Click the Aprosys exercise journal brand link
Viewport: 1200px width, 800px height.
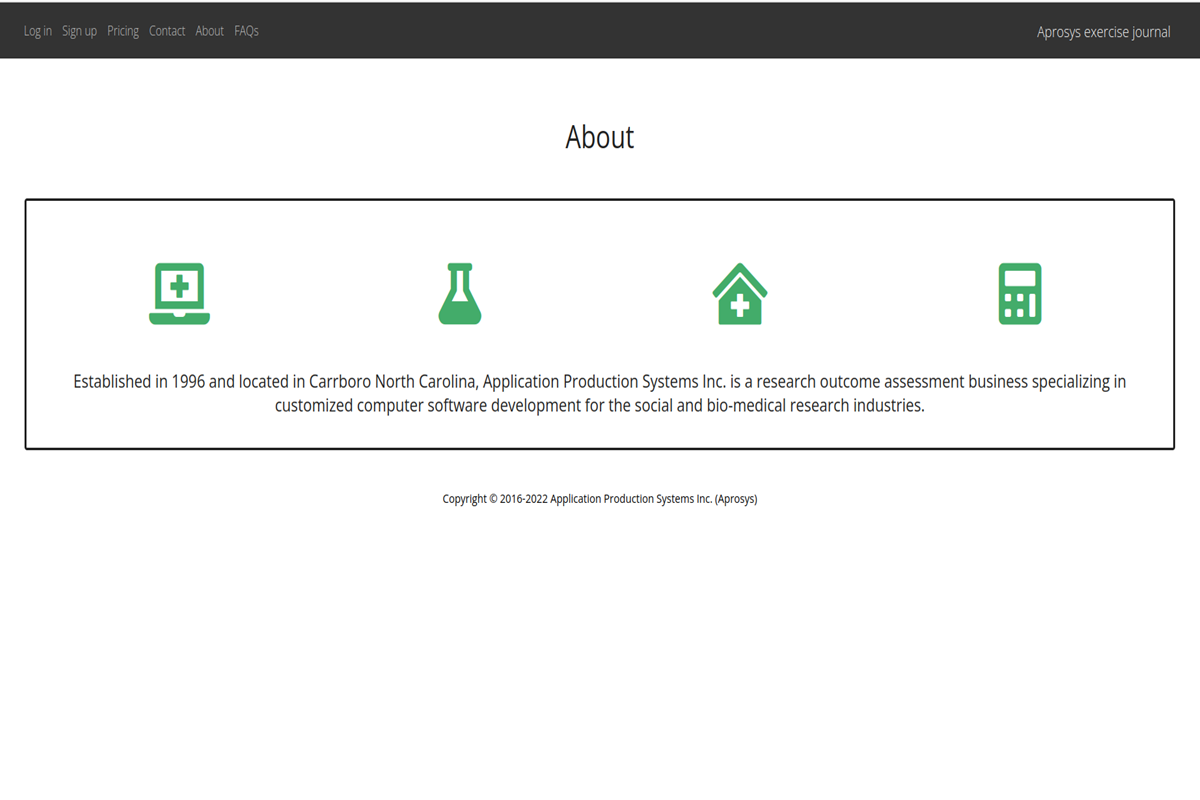(x=1103, y=32)
